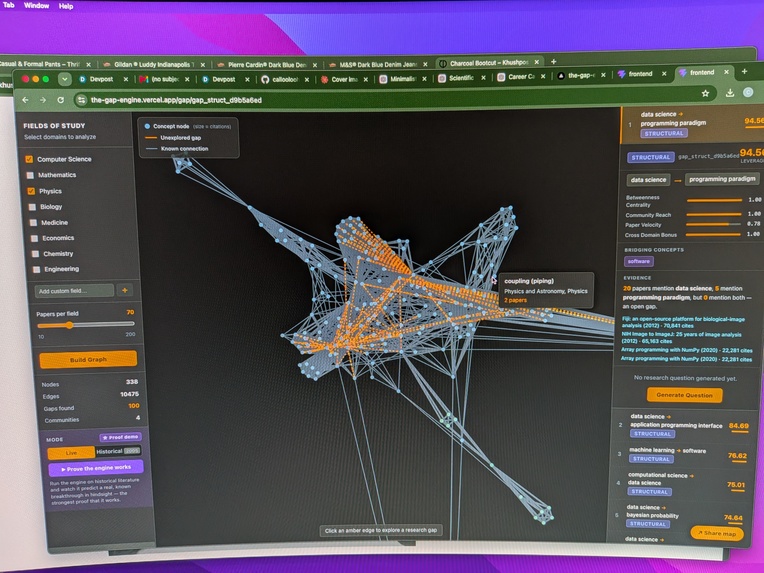Open site information icon in address bar

(x=81, y=100)
